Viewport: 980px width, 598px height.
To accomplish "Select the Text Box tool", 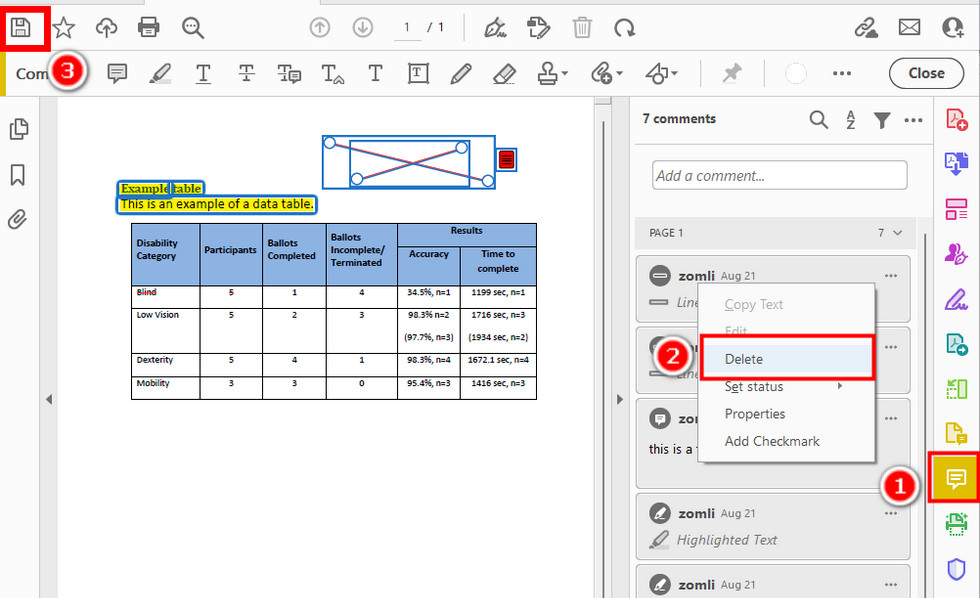I will (418, 73).
